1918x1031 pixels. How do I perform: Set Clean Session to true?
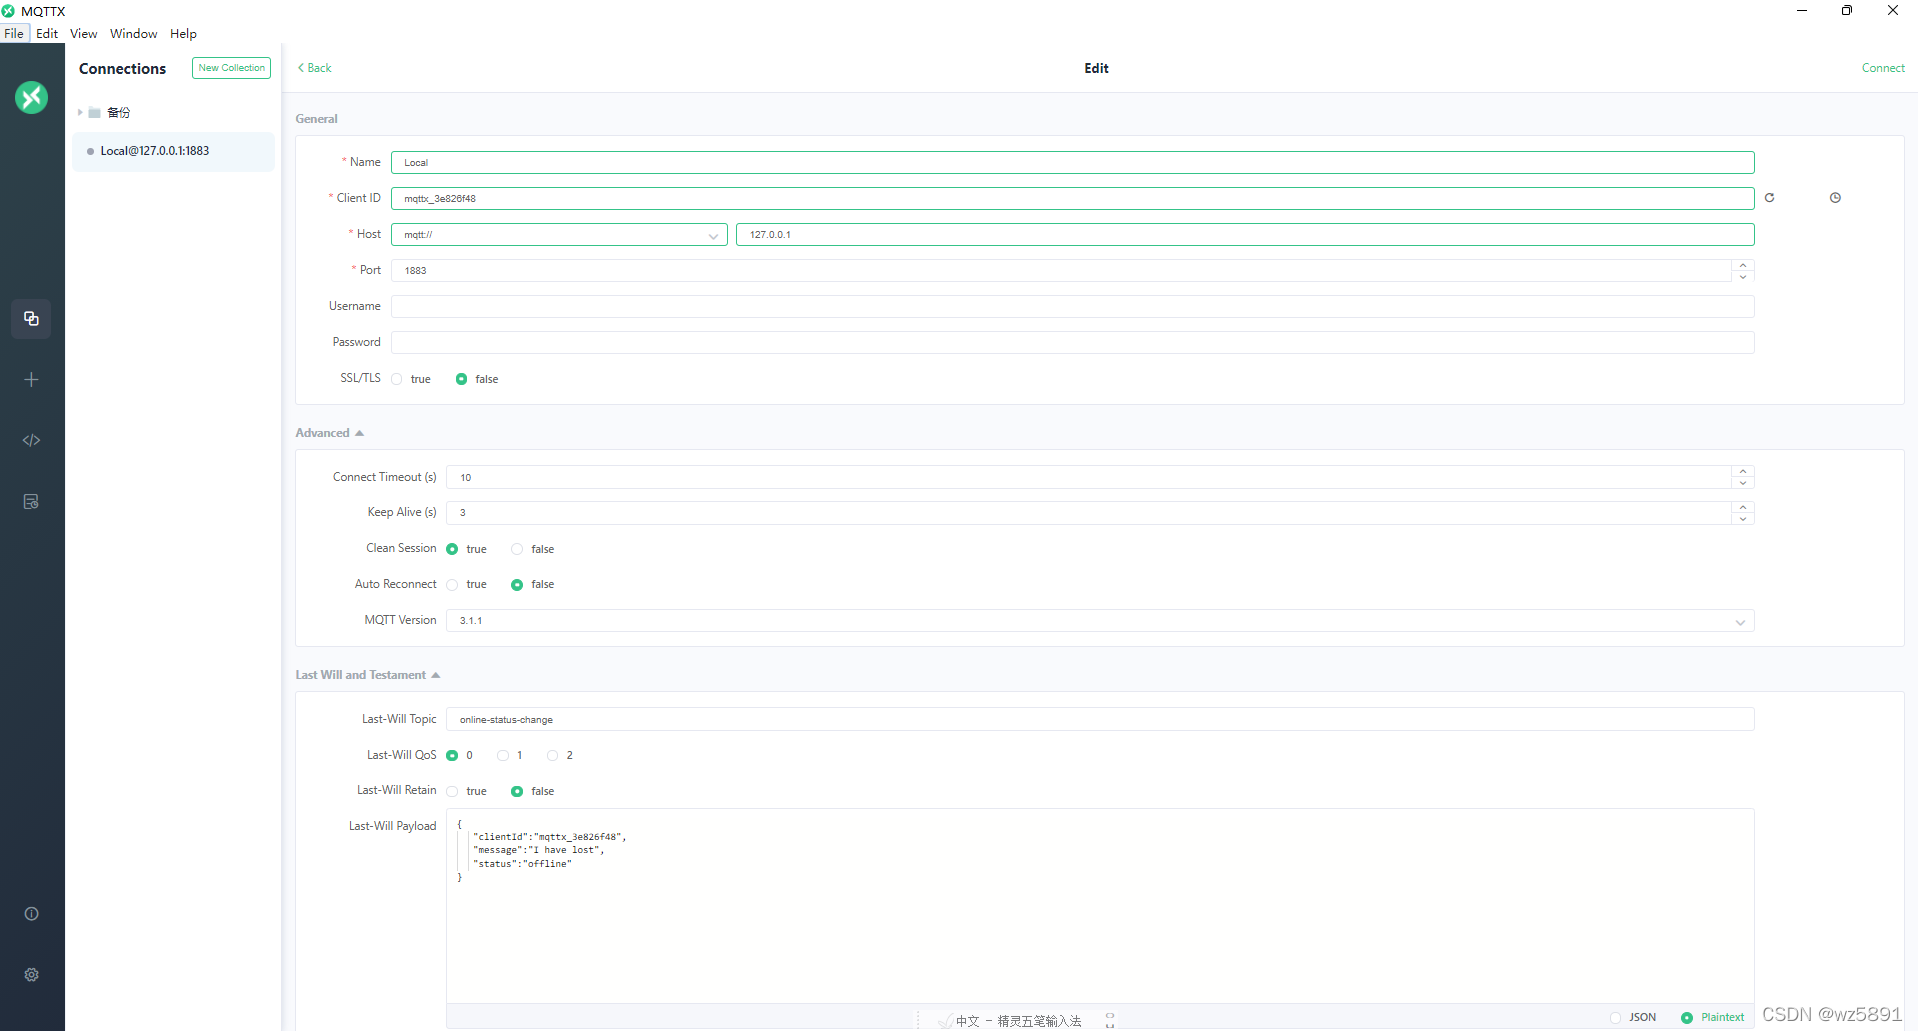pos(452,549)
